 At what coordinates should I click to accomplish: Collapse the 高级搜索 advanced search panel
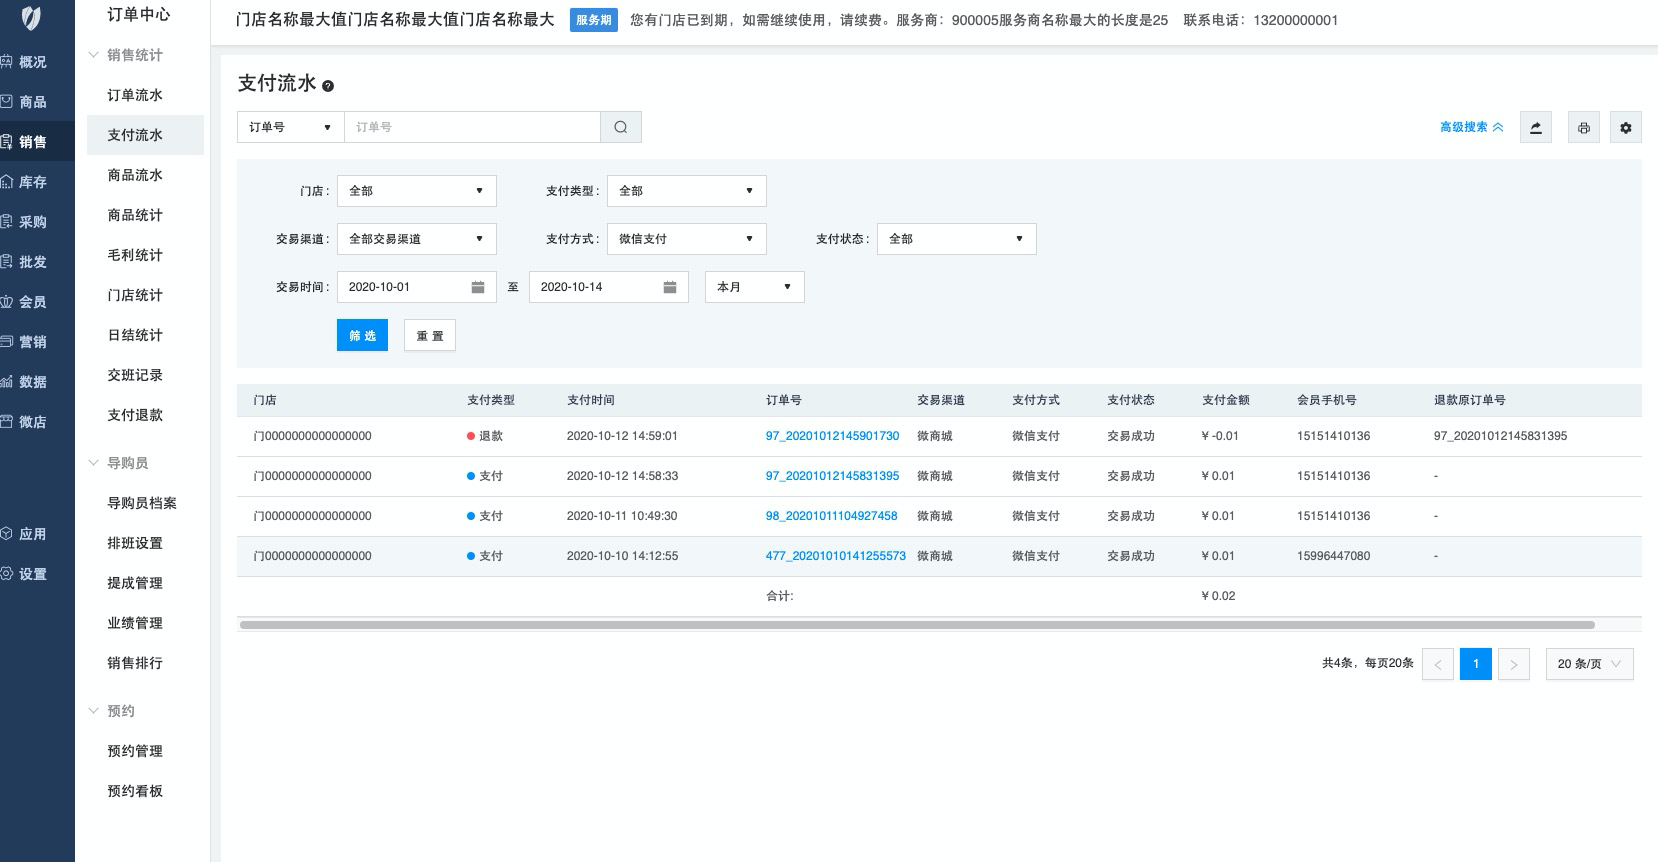click(1470, 127)
